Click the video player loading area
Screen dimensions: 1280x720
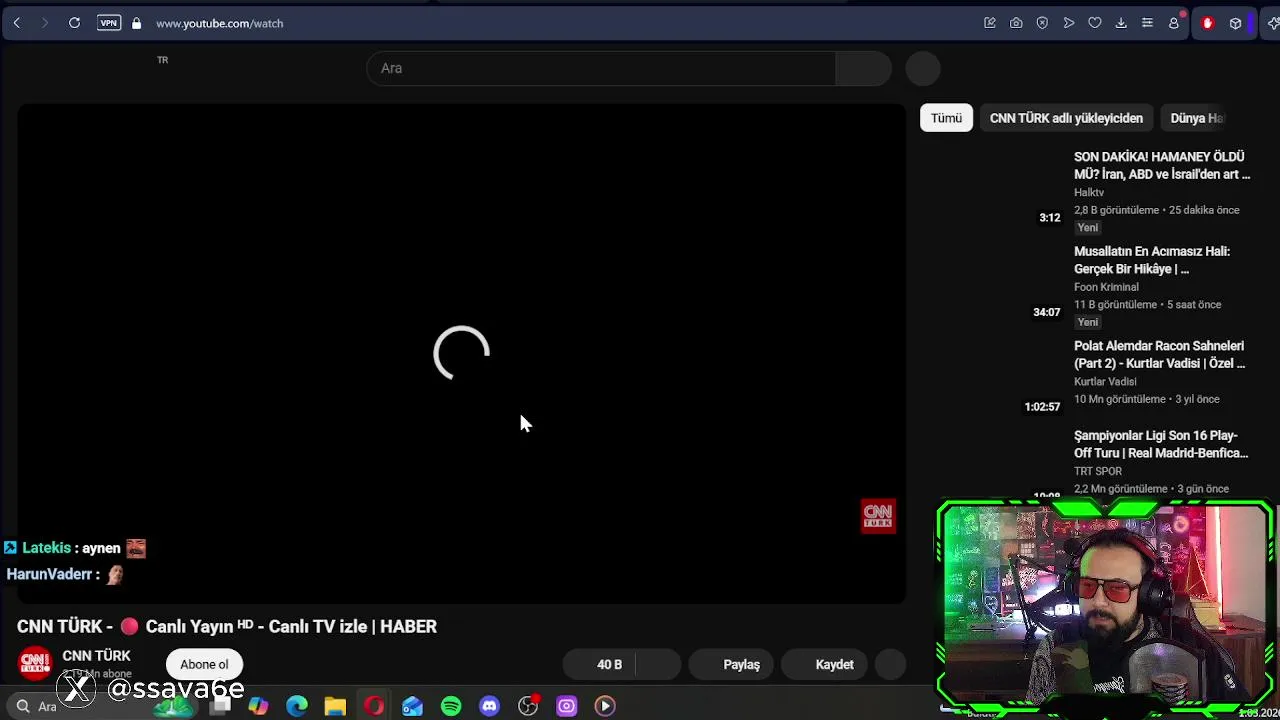[461, 353]
